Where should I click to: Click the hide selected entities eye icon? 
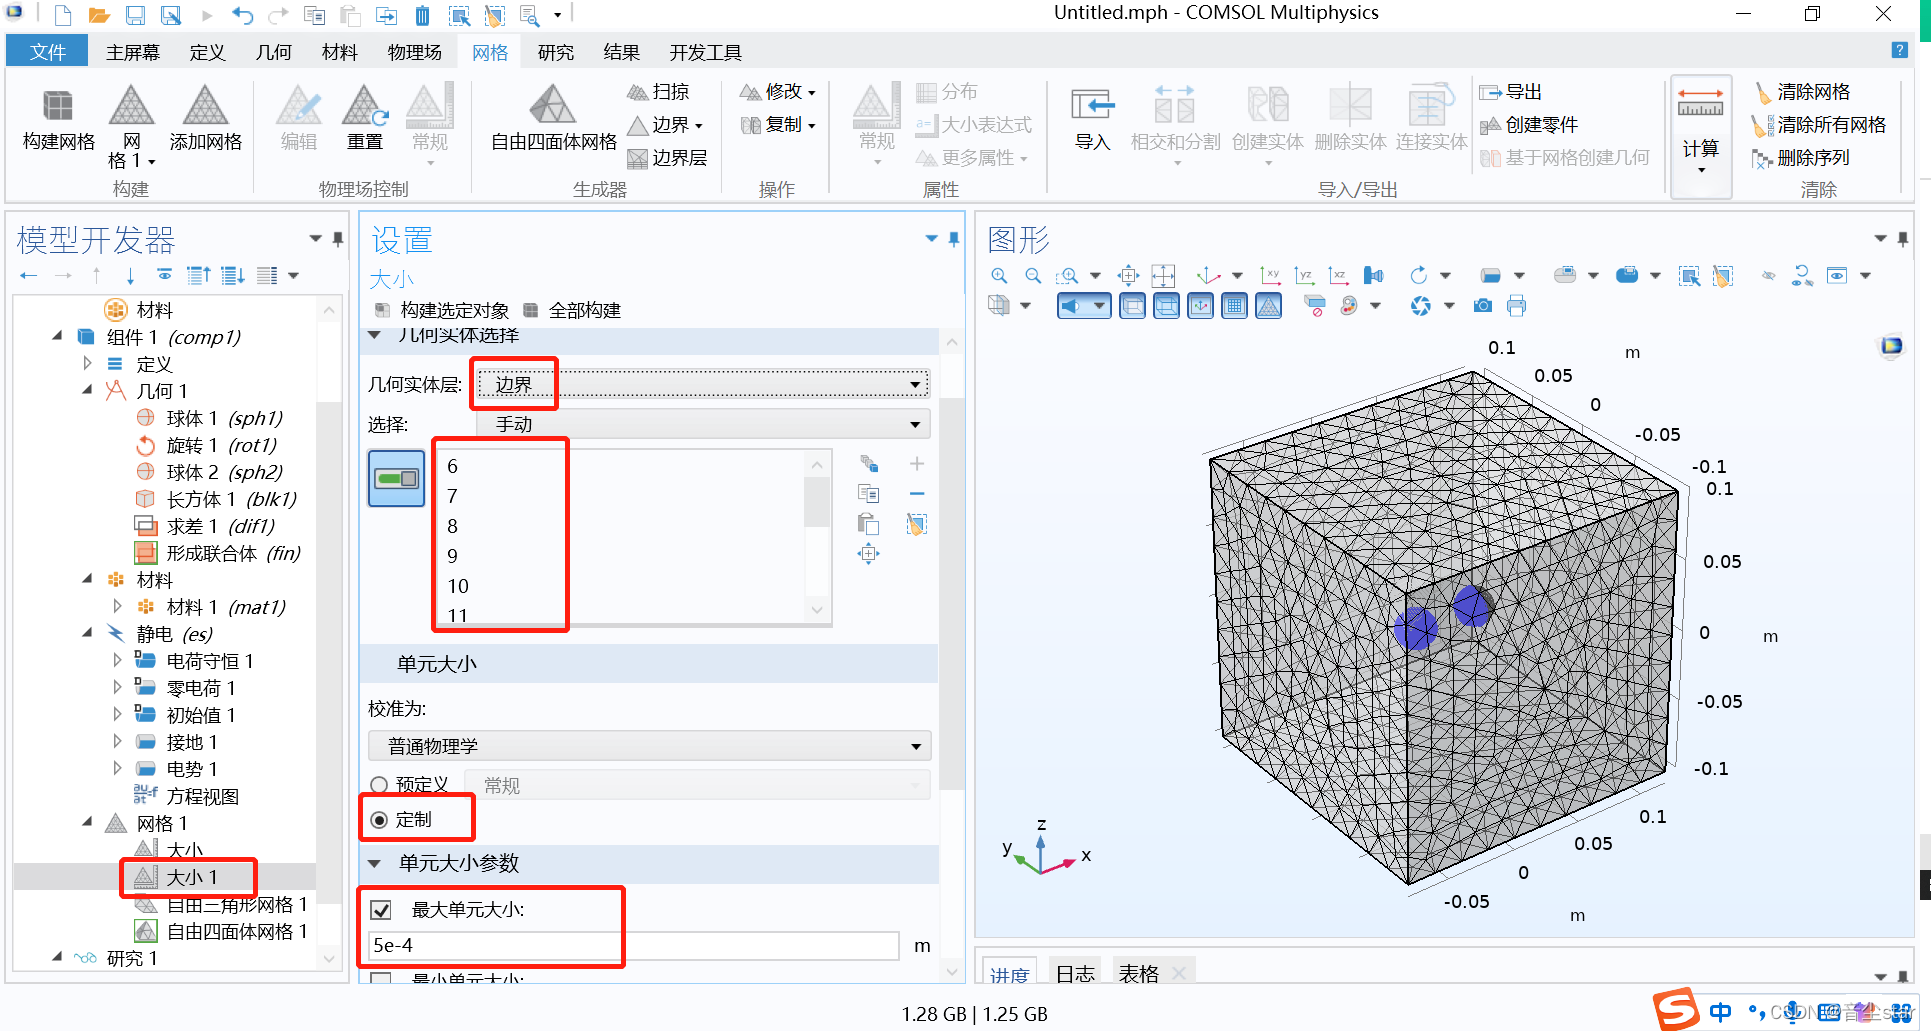1769,275
